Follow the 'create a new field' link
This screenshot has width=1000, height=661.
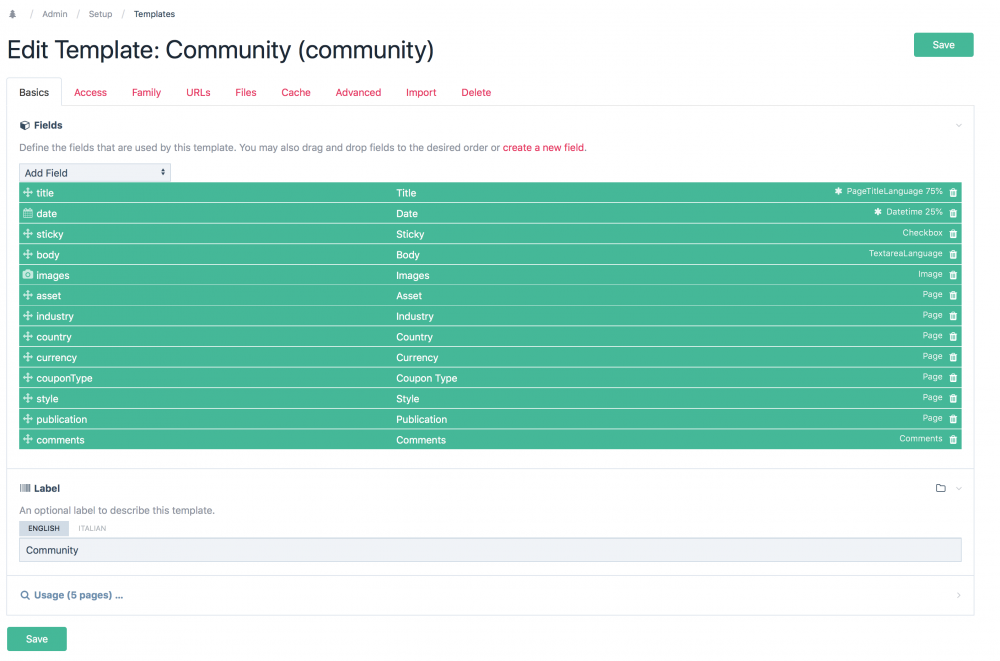click(543, 148)
